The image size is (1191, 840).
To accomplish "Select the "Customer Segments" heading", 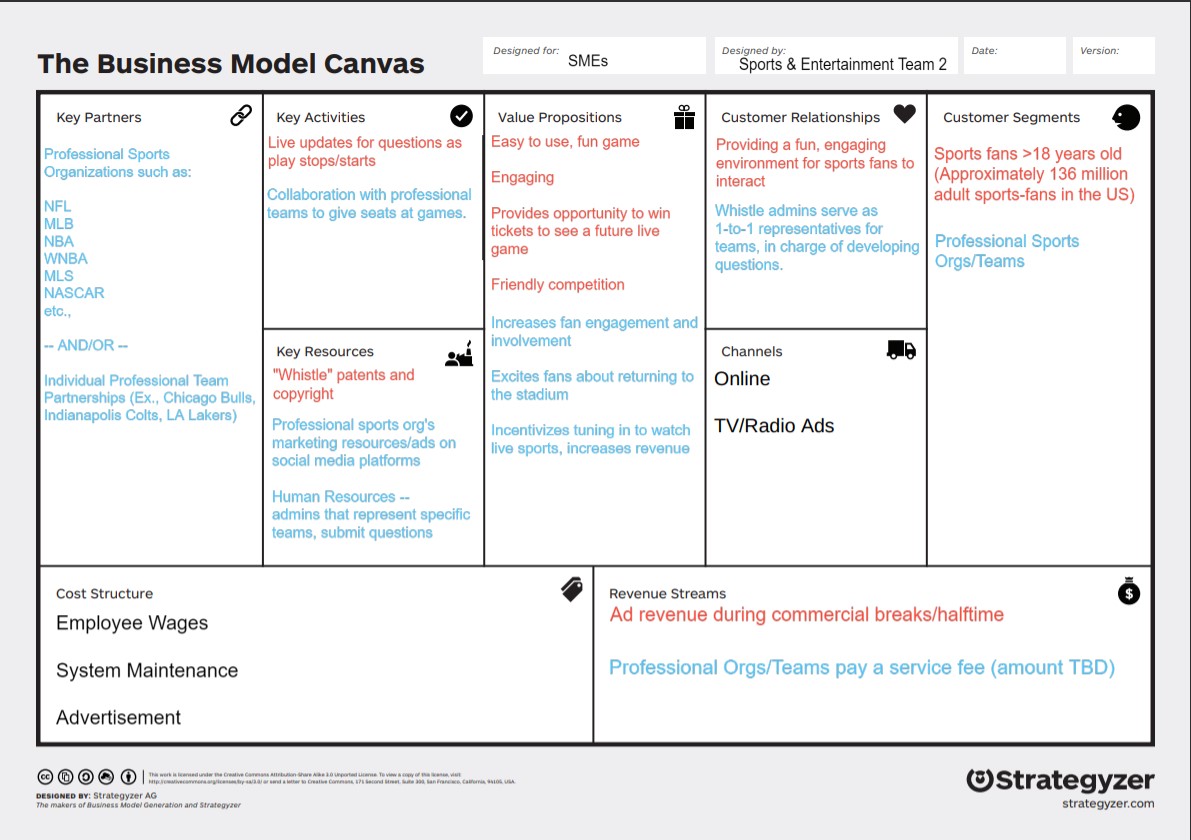I will pos(1011,117).
